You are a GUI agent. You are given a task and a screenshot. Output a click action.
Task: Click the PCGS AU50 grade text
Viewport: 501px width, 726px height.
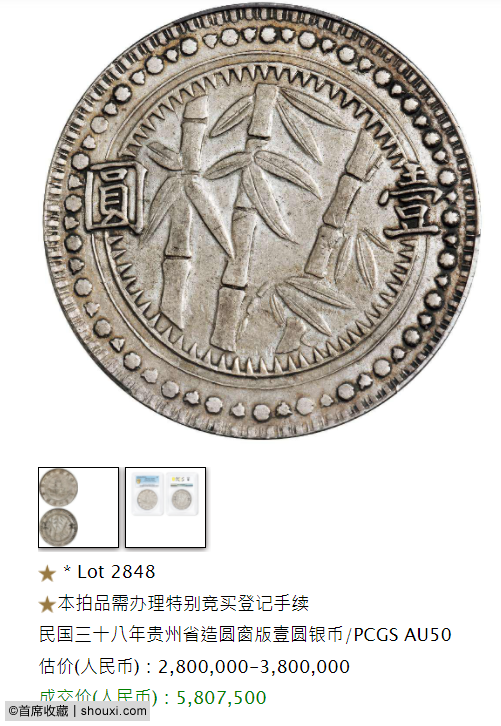402,635
